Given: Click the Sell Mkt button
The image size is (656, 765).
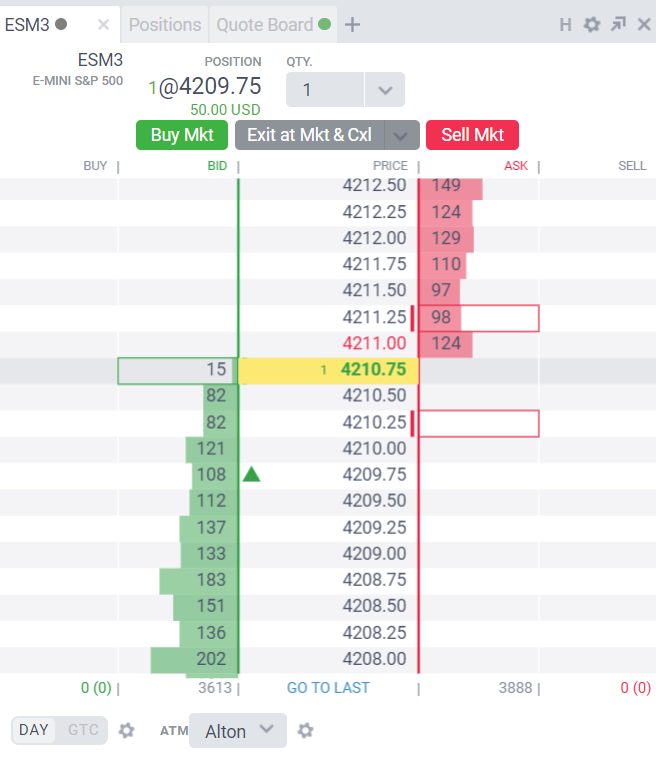Looking at the screenshot, I should point(472,135).
